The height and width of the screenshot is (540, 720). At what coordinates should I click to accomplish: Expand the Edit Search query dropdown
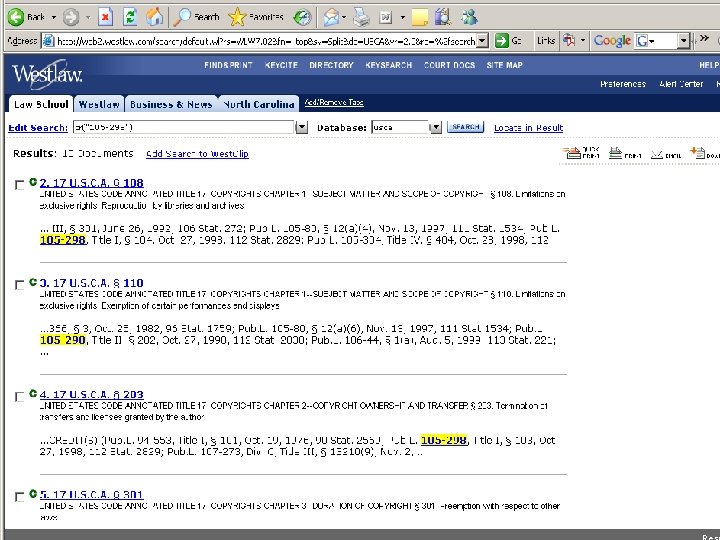(x=301, y=127)
